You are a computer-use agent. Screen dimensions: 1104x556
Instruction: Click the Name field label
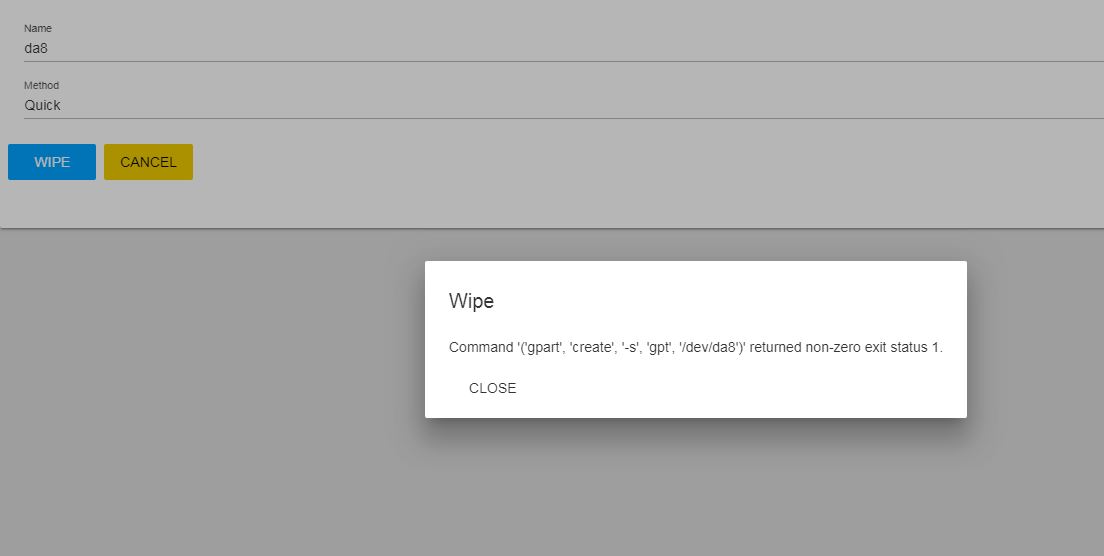pyautogui.click(x=38, y=28)
